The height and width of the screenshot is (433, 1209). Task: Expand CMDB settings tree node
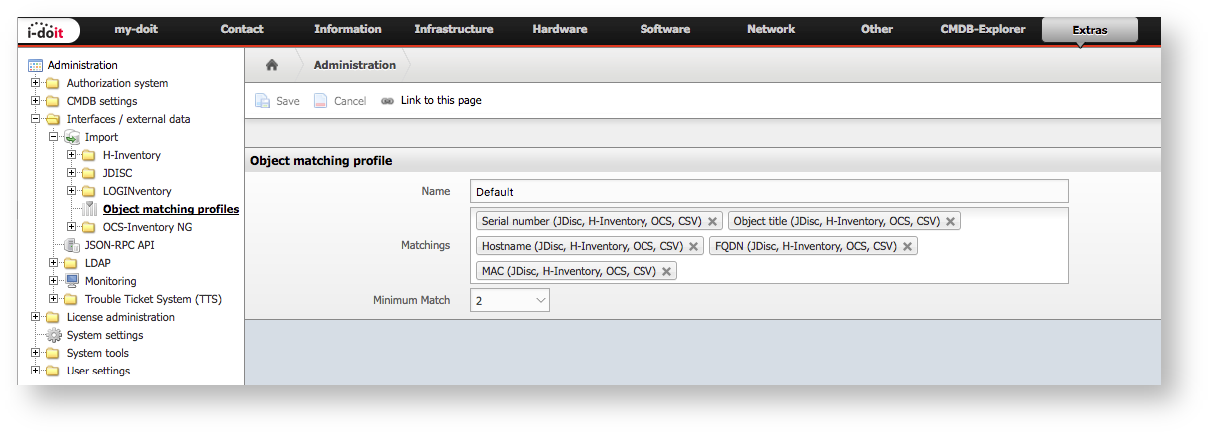coord(36,101)
